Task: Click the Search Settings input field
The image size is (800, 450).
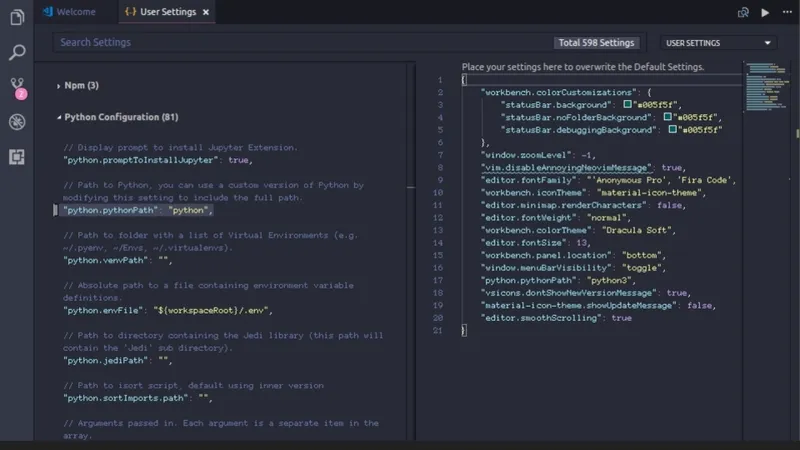Action: [x=304, y=42]
